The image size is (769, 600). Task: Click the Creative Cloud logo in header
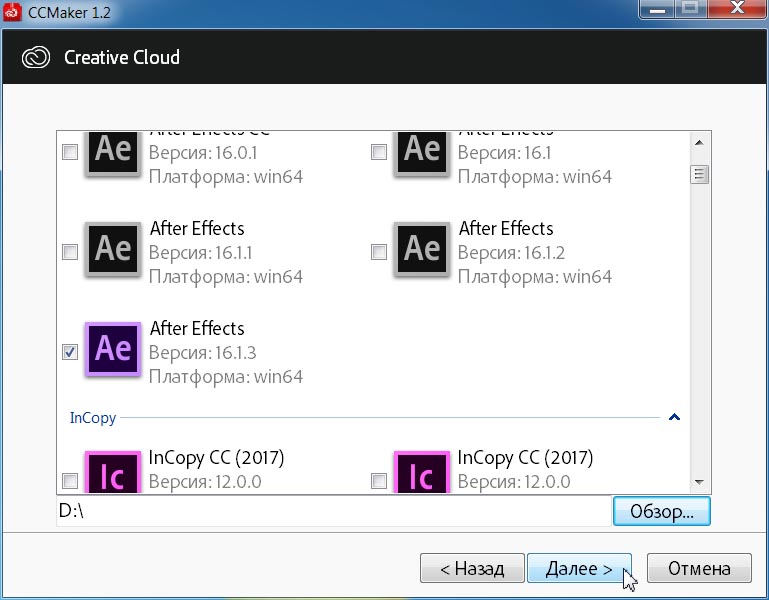(x=36, y=57)
